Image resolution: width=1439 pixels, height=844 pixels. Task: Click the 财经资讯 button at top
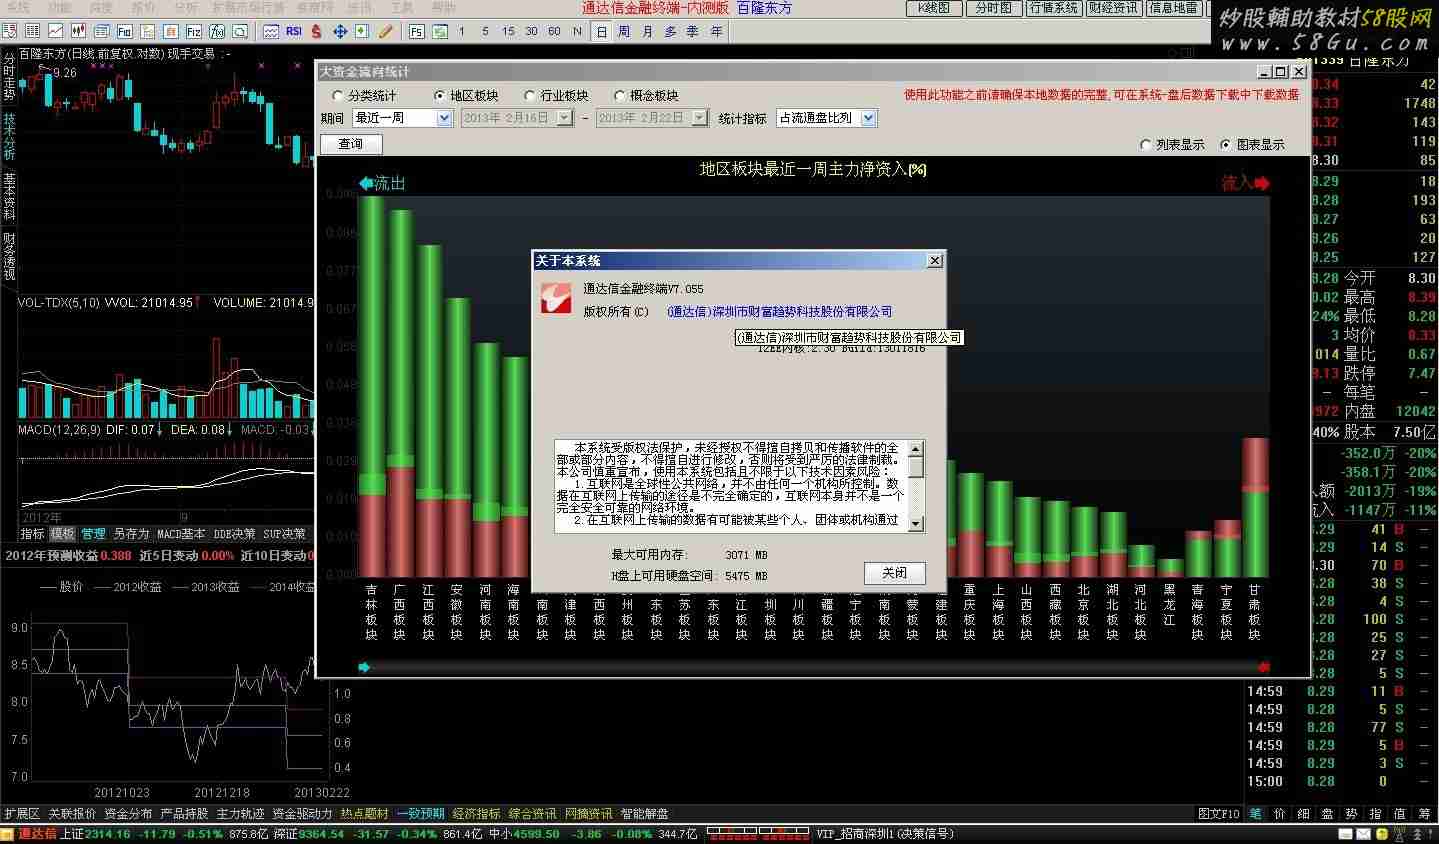pos(1113,8)
